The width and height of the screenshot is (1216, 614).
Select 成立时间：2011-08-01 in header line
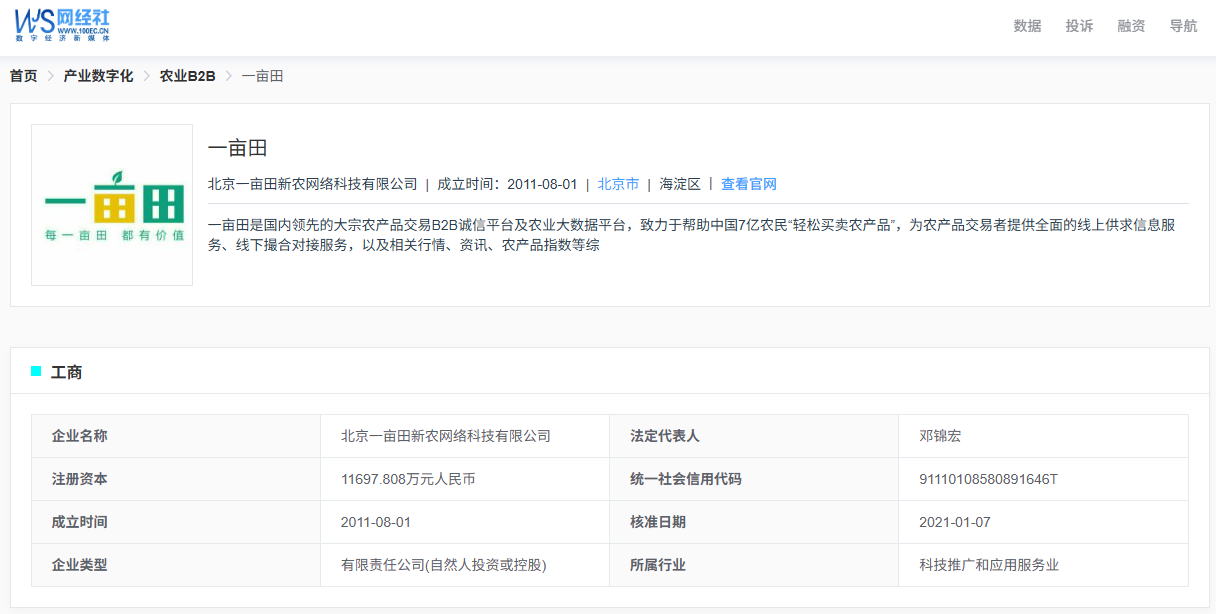[507, 184]
